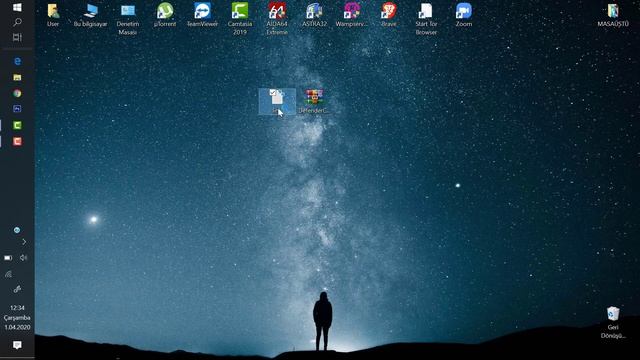Select the Wampserver desktop shortcut
This screenshot has height=360, width=640.
(x=351, y=15)
